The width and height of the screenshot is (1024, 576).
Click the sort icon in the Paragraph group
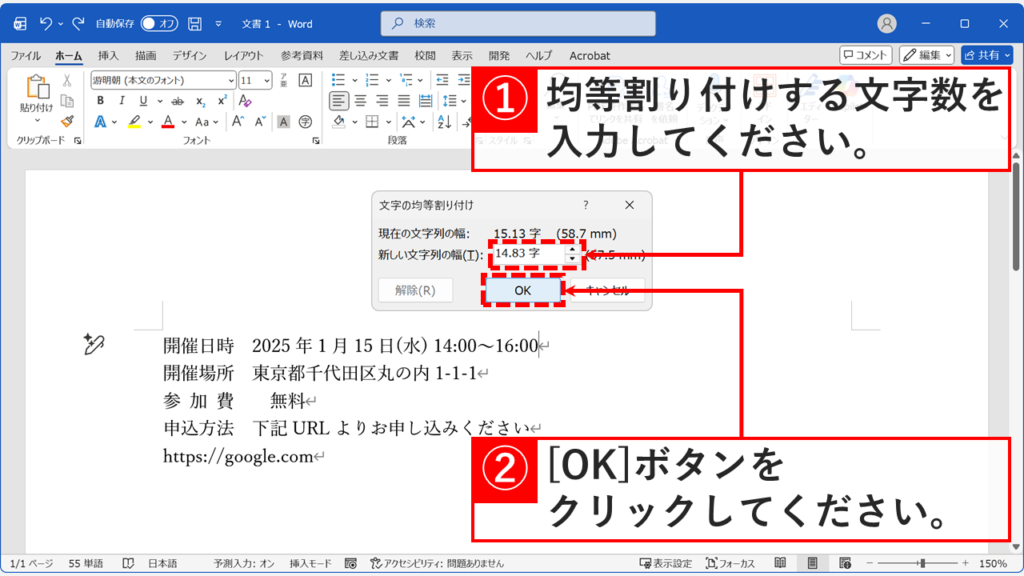442,121
